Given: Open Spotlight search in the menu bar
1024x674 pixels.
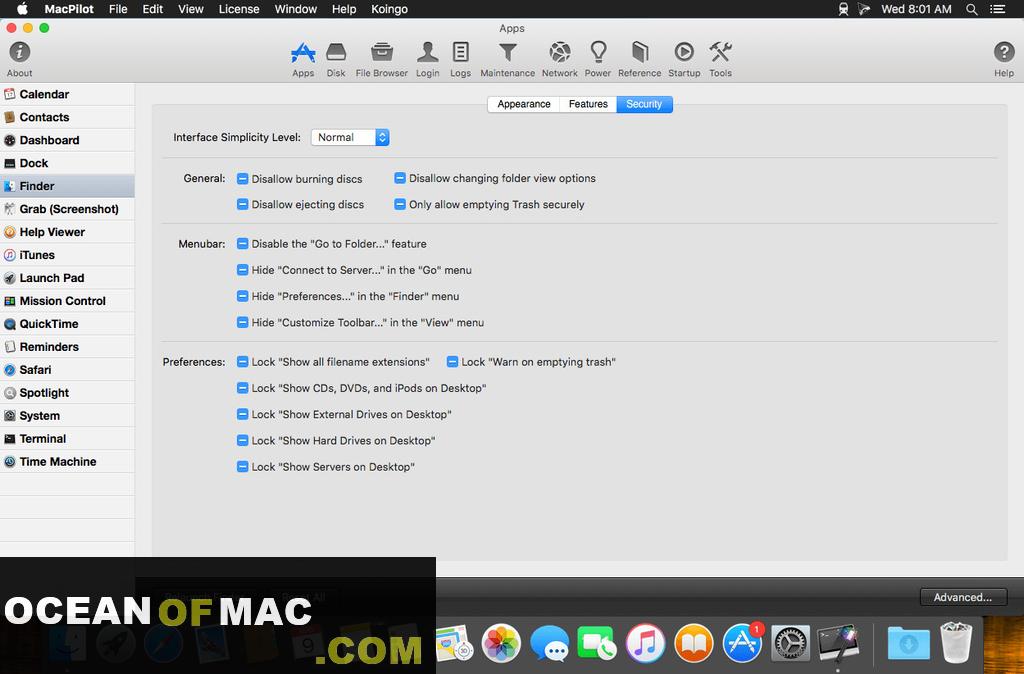Looking at the screenshot, I should point(972,9).
